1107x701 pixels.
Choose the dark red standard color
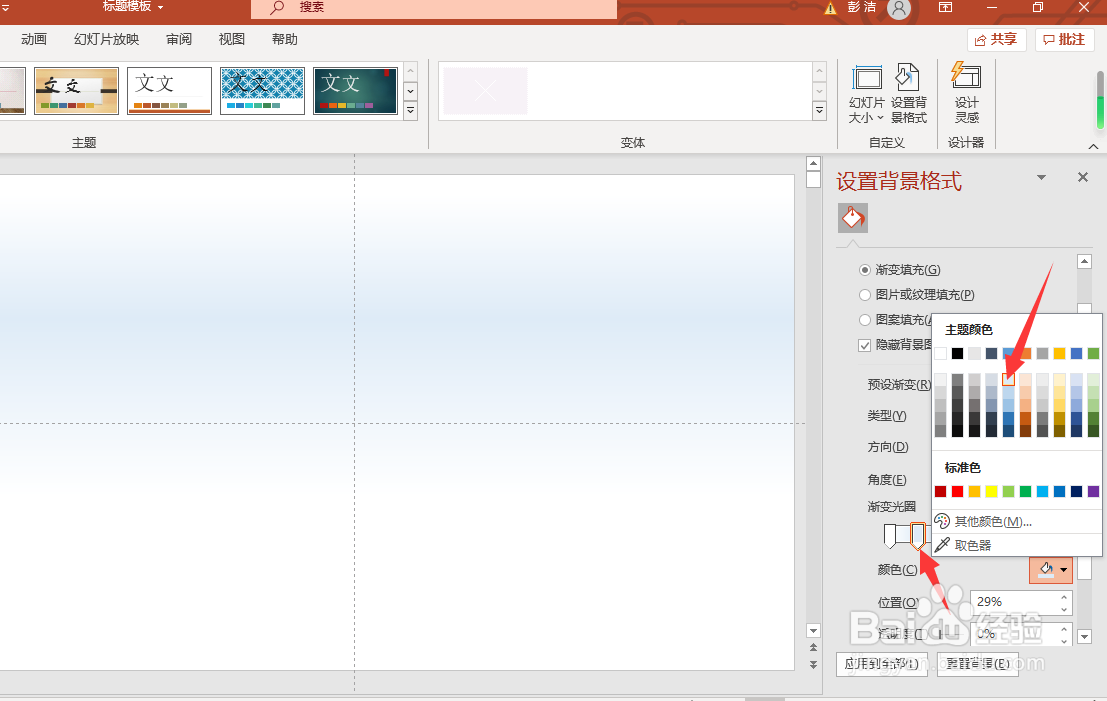coord(940,491)
